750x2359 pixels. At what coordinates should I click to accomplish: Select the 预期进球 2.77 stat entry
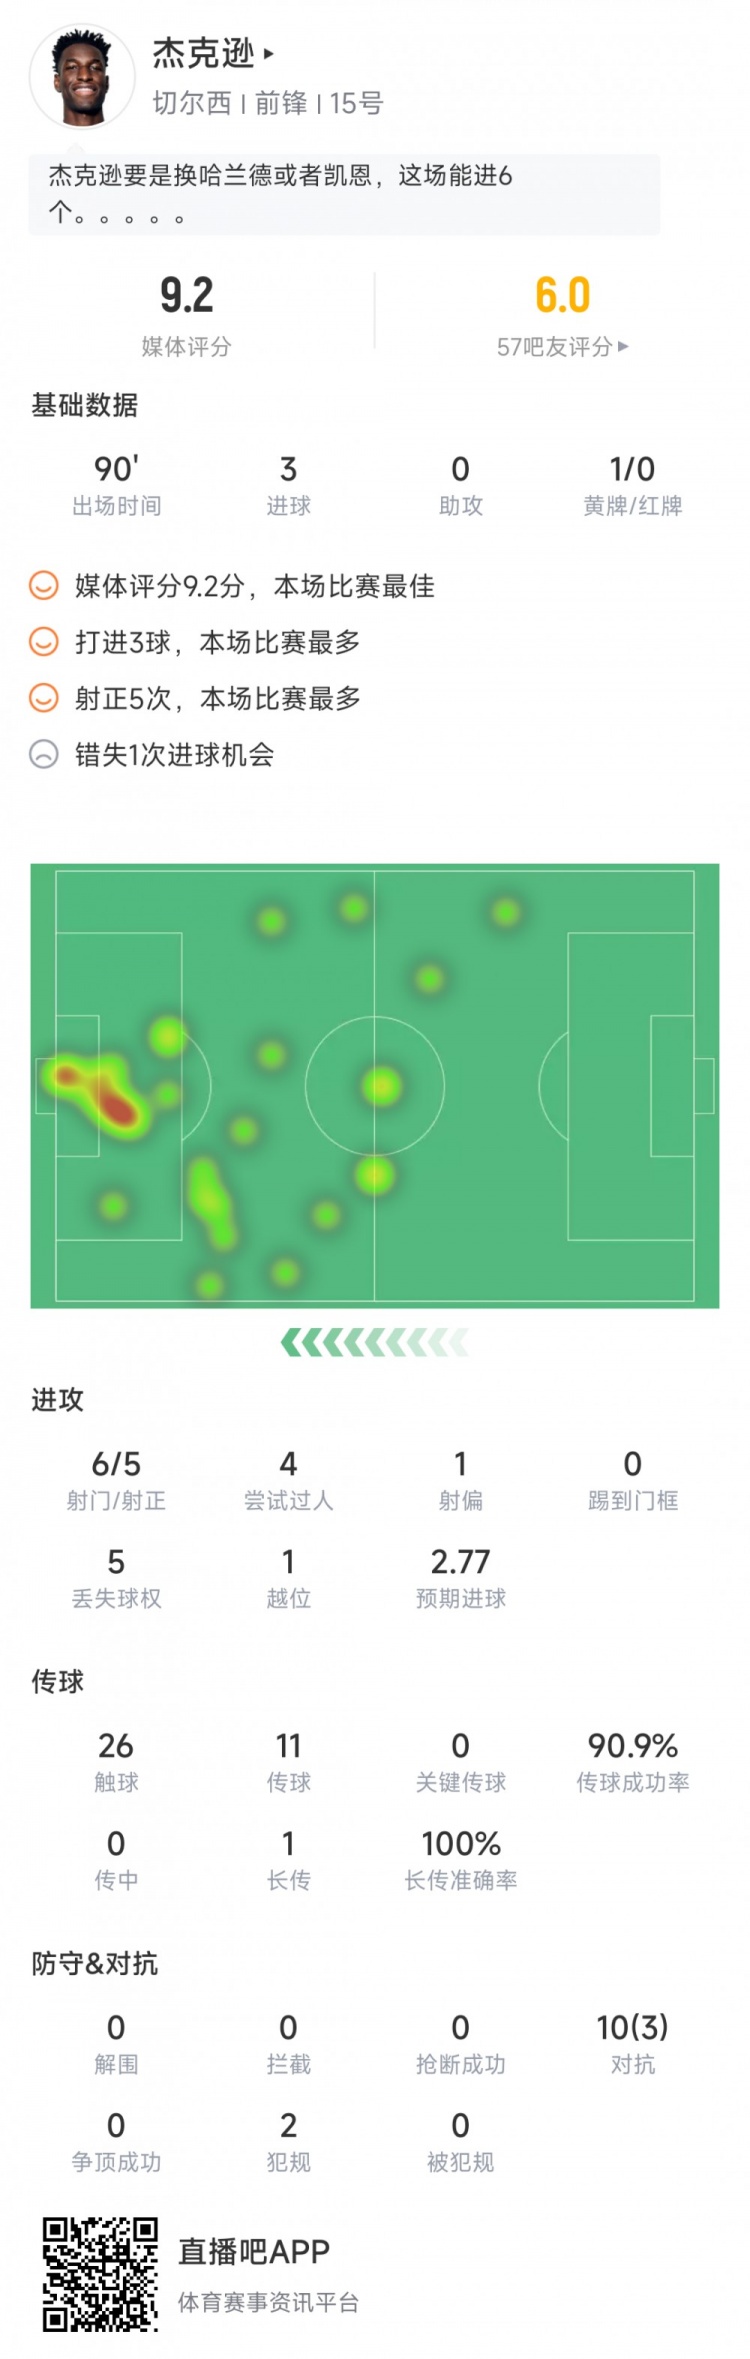click(458, 1578)
